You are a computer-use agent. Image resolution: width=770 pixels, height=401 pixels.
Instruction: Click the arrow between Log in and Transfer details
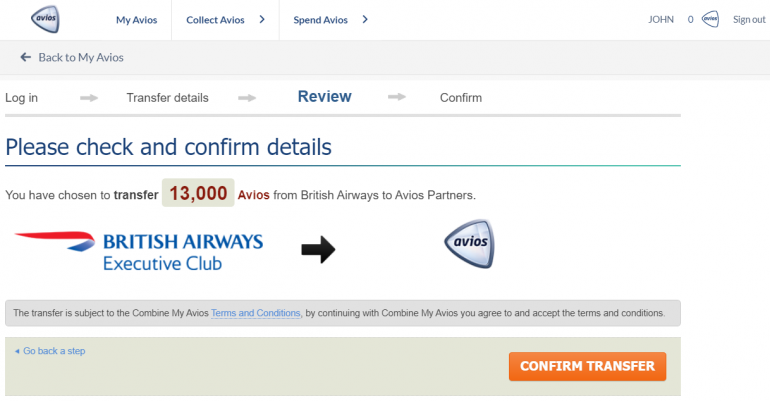pos(89,98)
